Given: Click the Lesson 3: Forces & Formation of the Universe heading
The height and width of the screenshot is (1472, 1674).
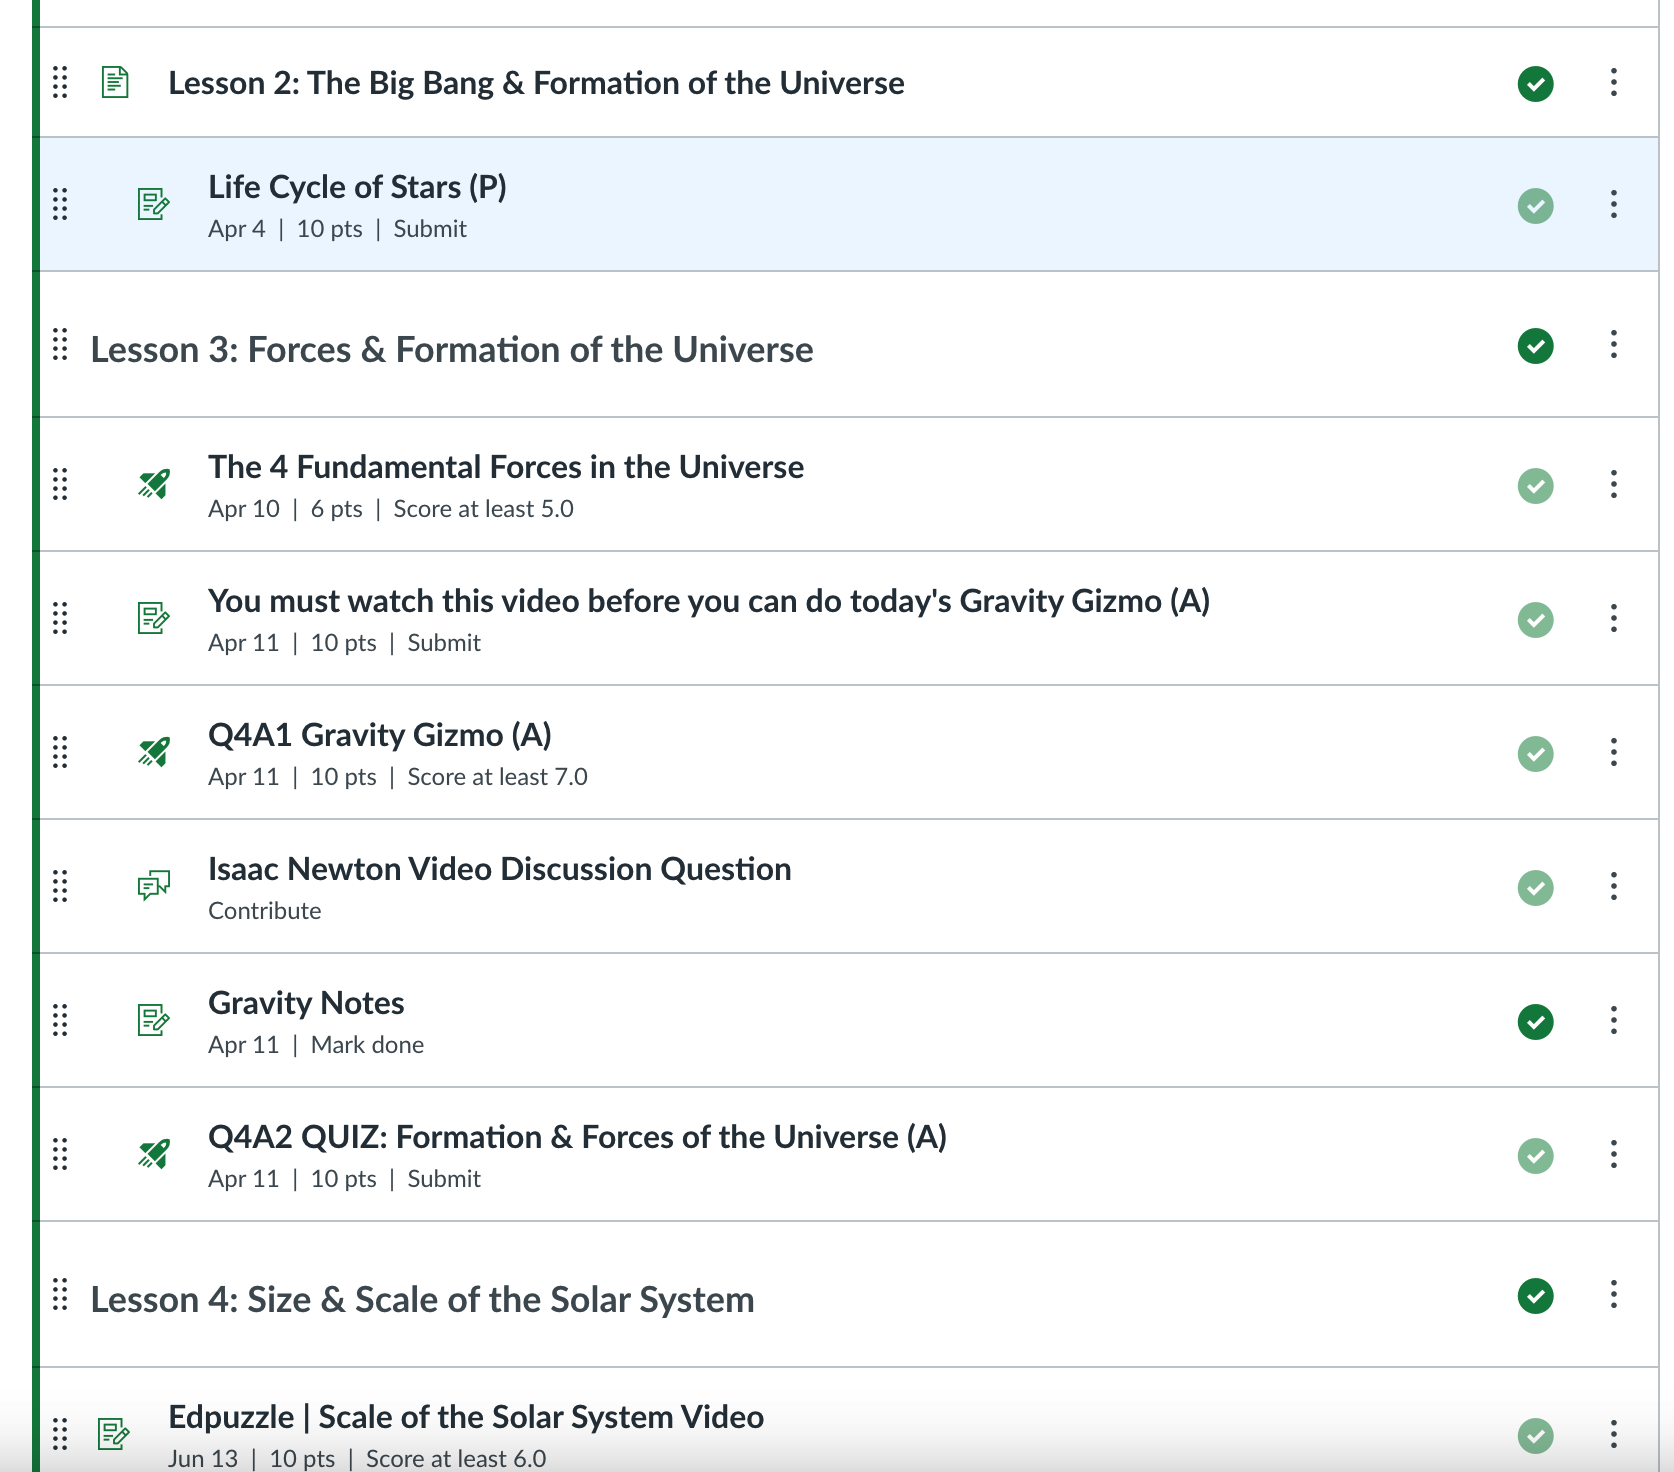Looking at the screenshot, I should point(452,350).
